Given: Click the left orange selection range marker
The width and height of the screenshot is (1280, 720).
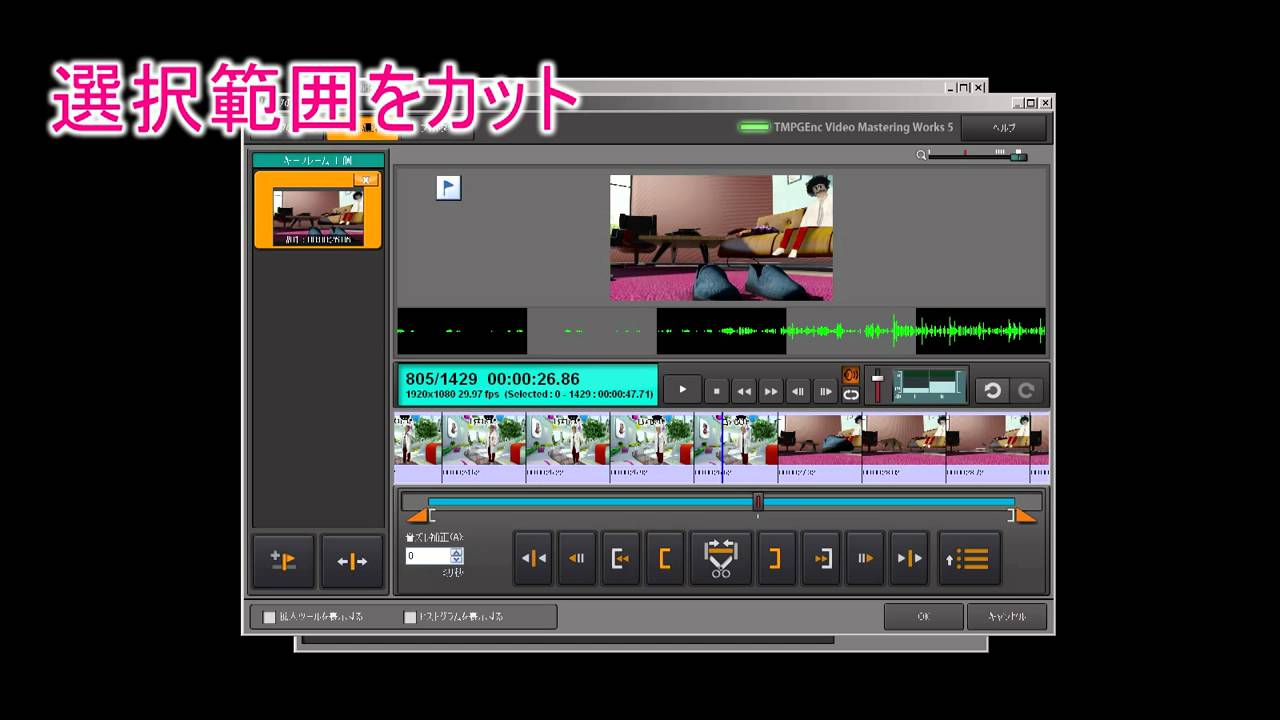Looking at the screenshot, I should [418, 515].
